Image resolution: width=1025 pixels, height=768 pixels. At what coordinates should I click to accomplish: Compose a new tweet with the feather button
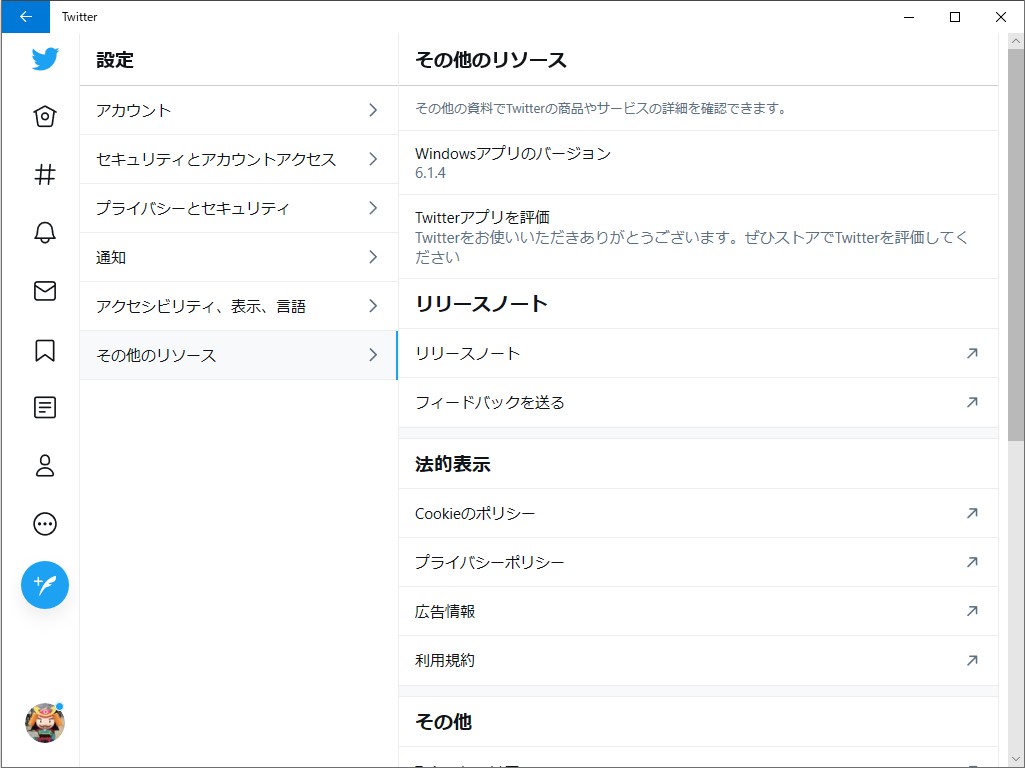point(44,585)
